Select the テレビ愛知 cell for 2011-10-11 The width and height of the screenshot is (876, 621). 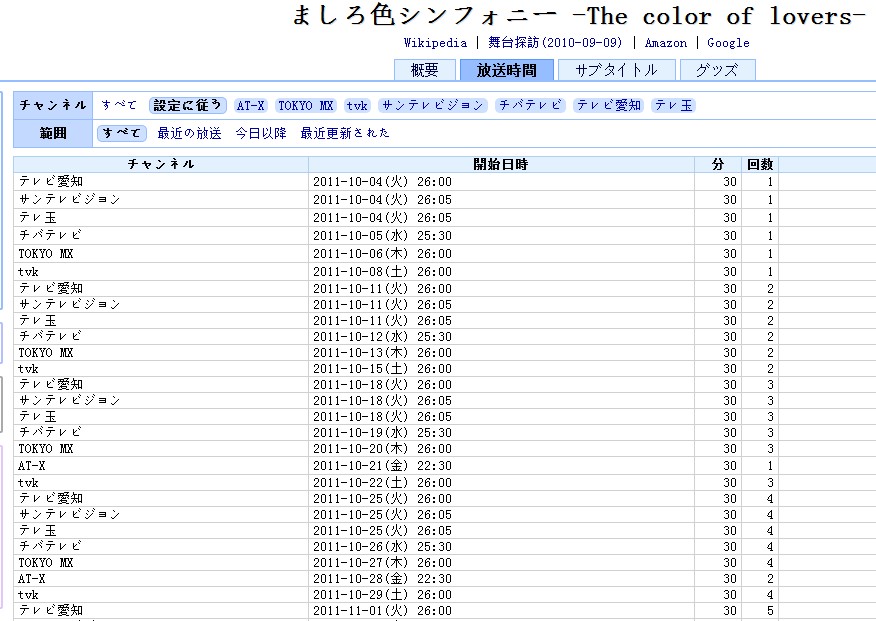[x=161, y=289]
